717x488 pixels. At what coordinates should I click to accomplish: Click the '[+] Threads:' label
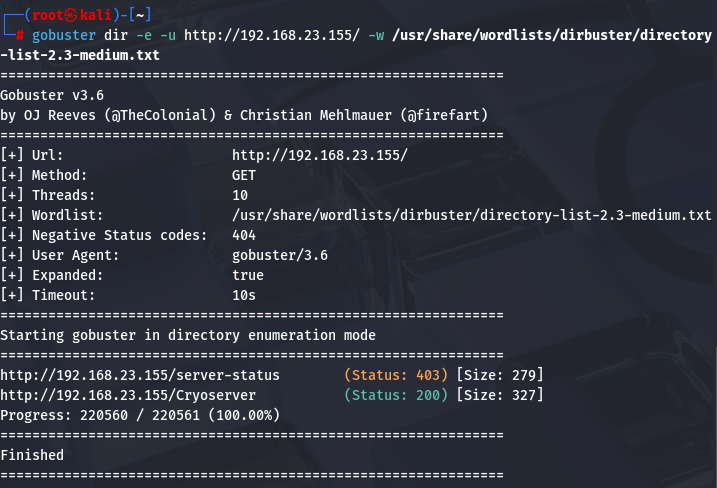coord(48,195)
